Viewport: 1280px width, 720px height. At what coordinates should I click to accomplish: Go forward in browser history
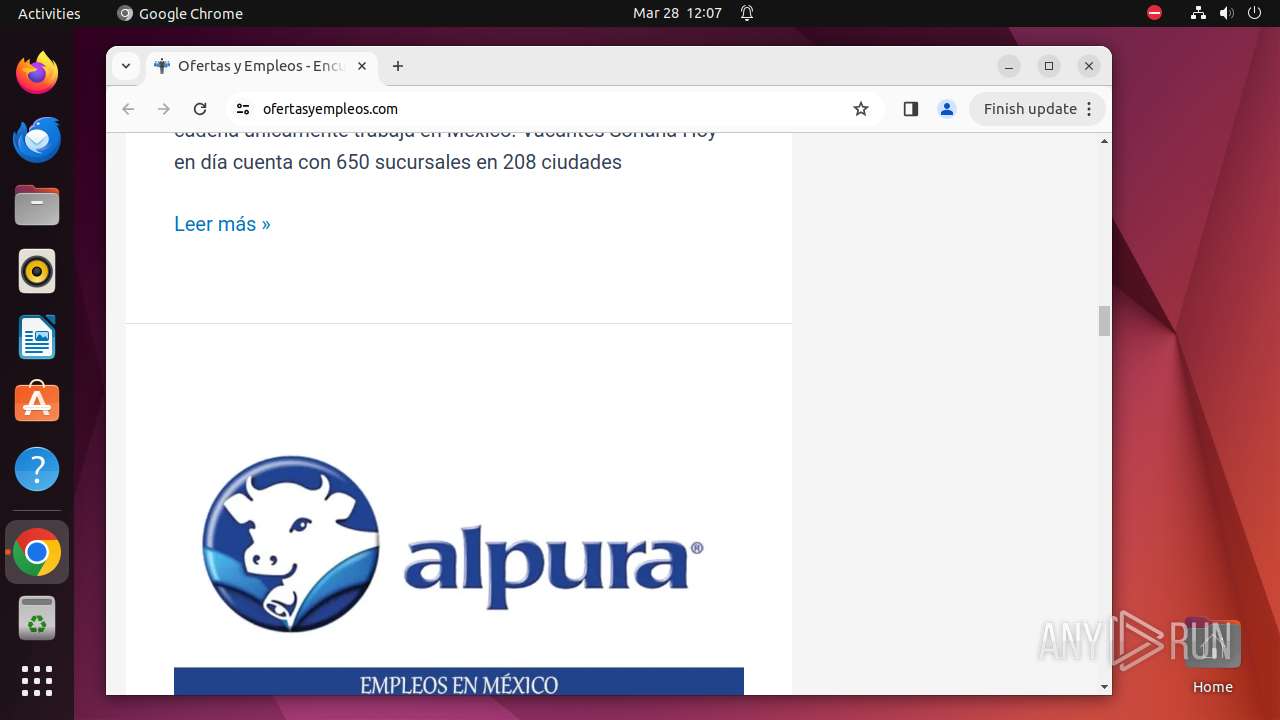[164, 109]
